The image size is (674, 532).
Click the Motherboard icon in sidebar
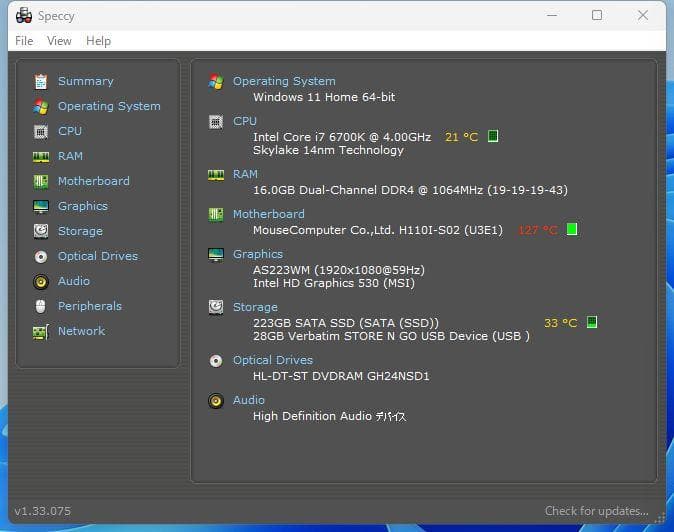pos(41,181)
